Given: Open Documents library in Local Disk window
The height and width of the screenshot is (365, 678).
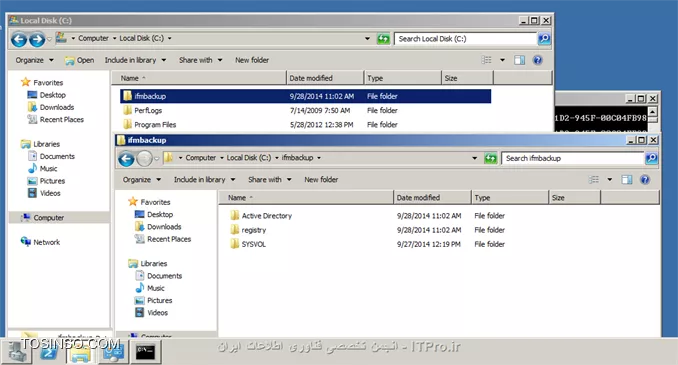Looking at the screenshot, I should pos(51,157).
